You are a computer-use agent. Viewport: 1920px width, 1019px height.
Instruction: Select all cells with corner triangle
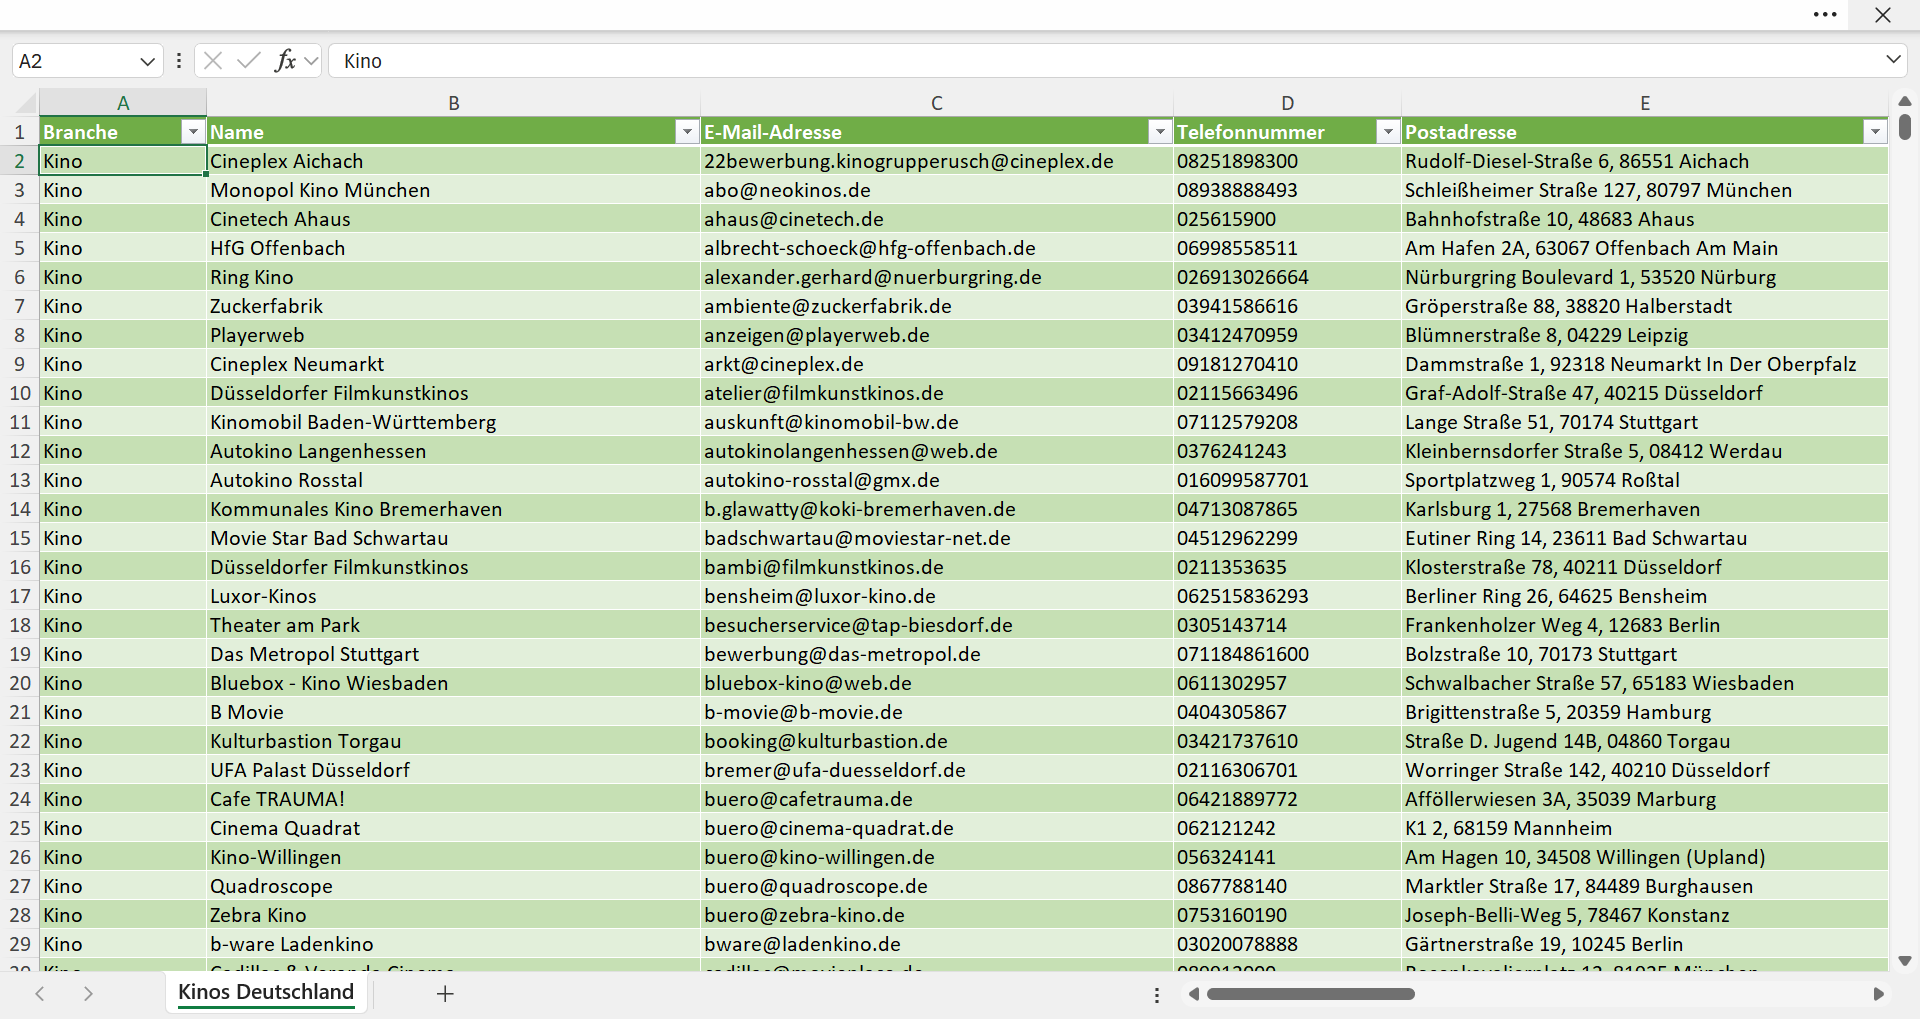point(25,103)
